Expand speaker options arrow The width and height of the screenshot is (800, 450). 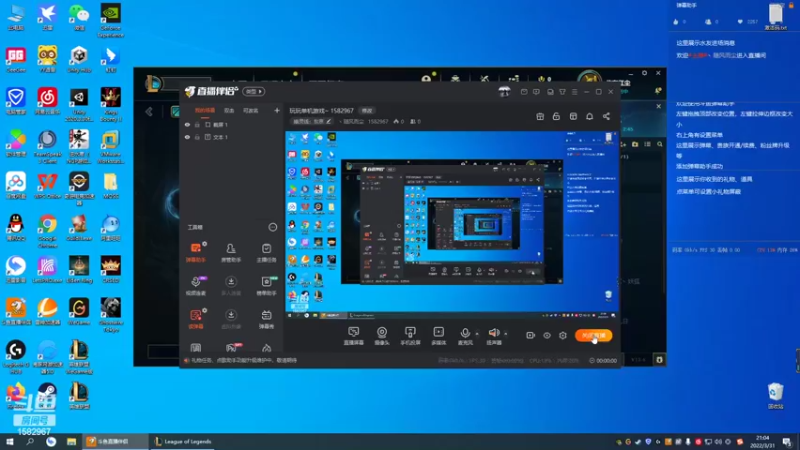coord(506,334)
